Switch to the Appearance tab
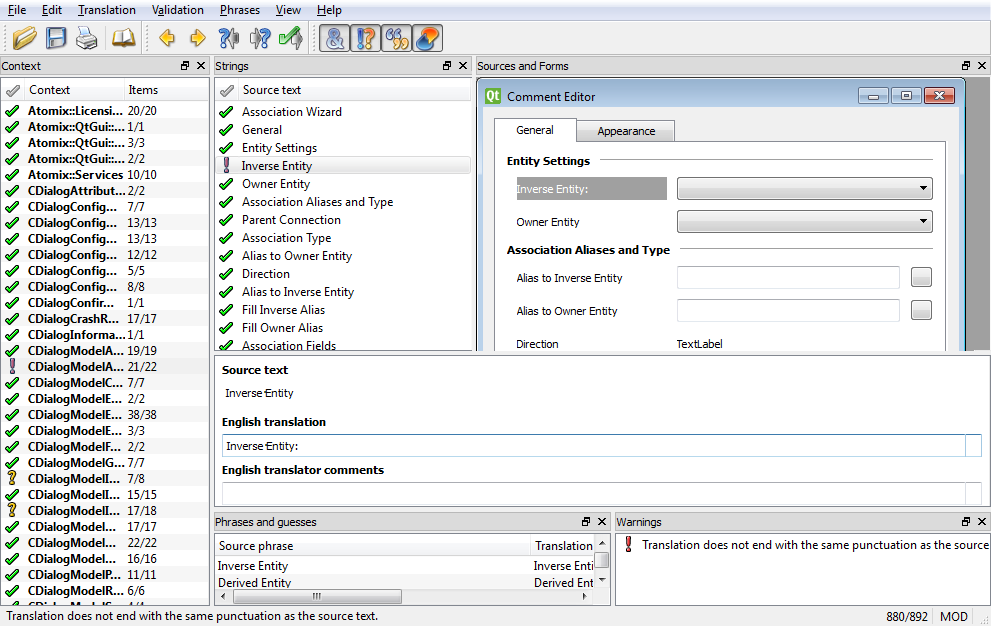 [626, 131]
